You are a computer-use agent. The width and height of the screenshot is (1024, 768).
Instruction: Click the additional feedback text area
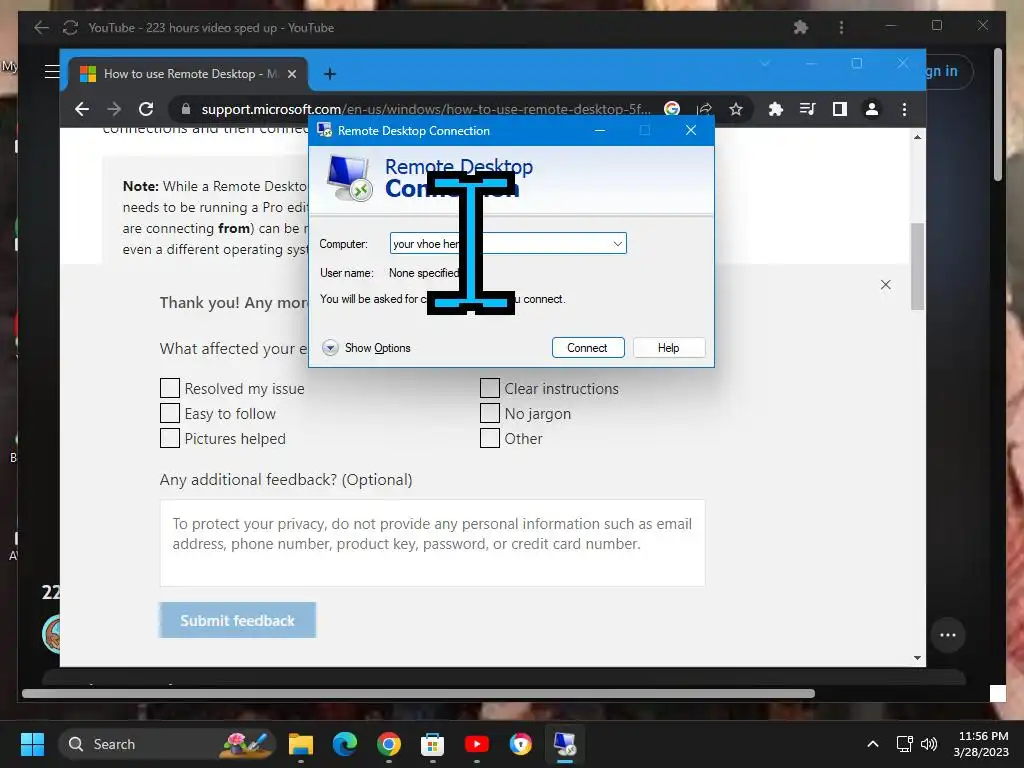click(432, 543)
